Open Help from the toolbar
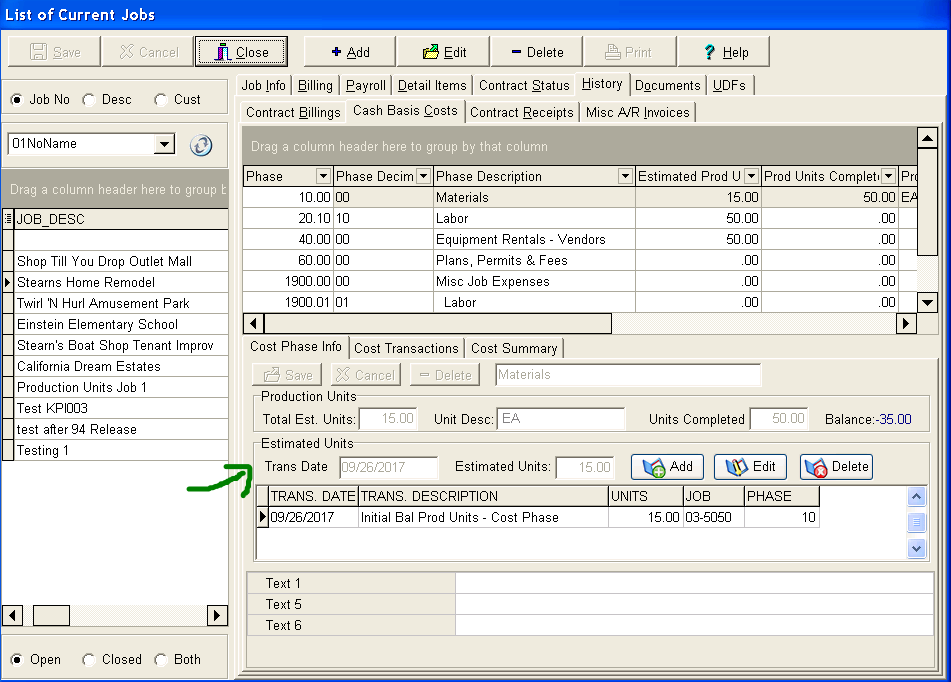Viewport: 951px width, 682px height. [x=724, y=52]
